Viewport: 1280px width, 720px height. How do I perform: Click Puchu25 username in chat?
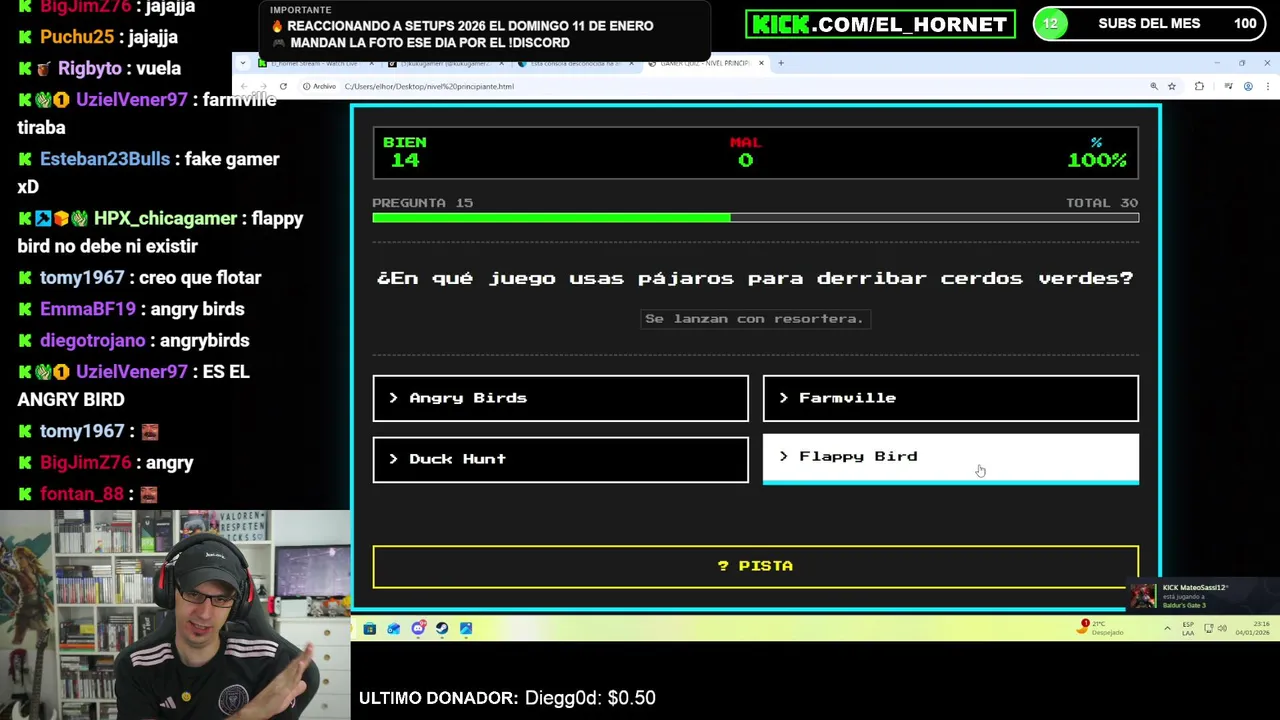pos(77,37)
